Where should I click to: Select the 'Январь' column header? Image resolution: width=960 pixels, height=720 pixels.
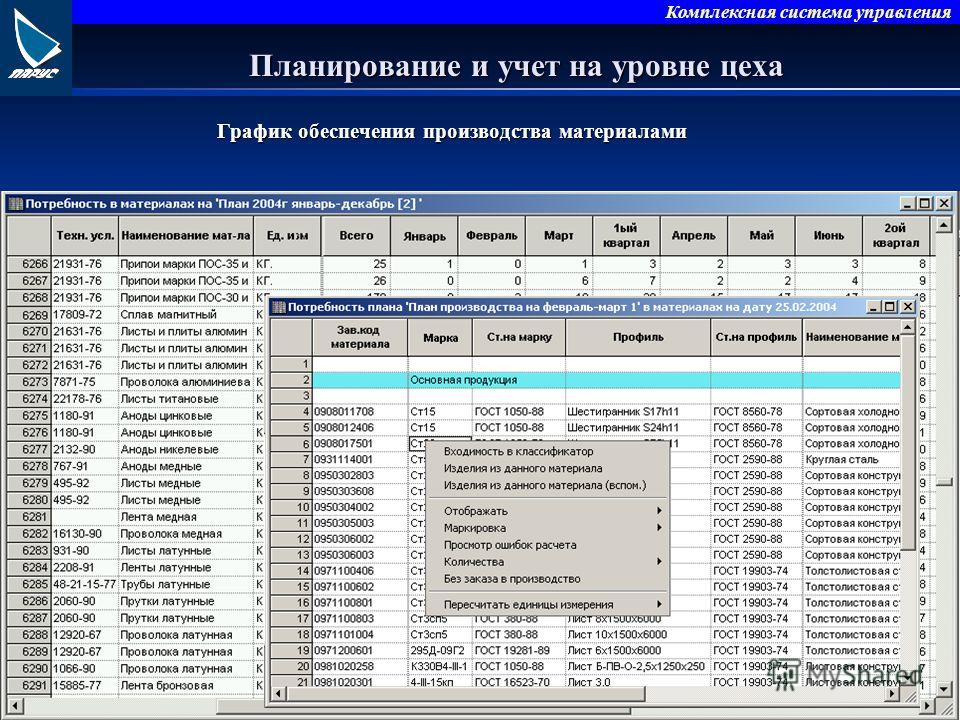click(424, 236)
